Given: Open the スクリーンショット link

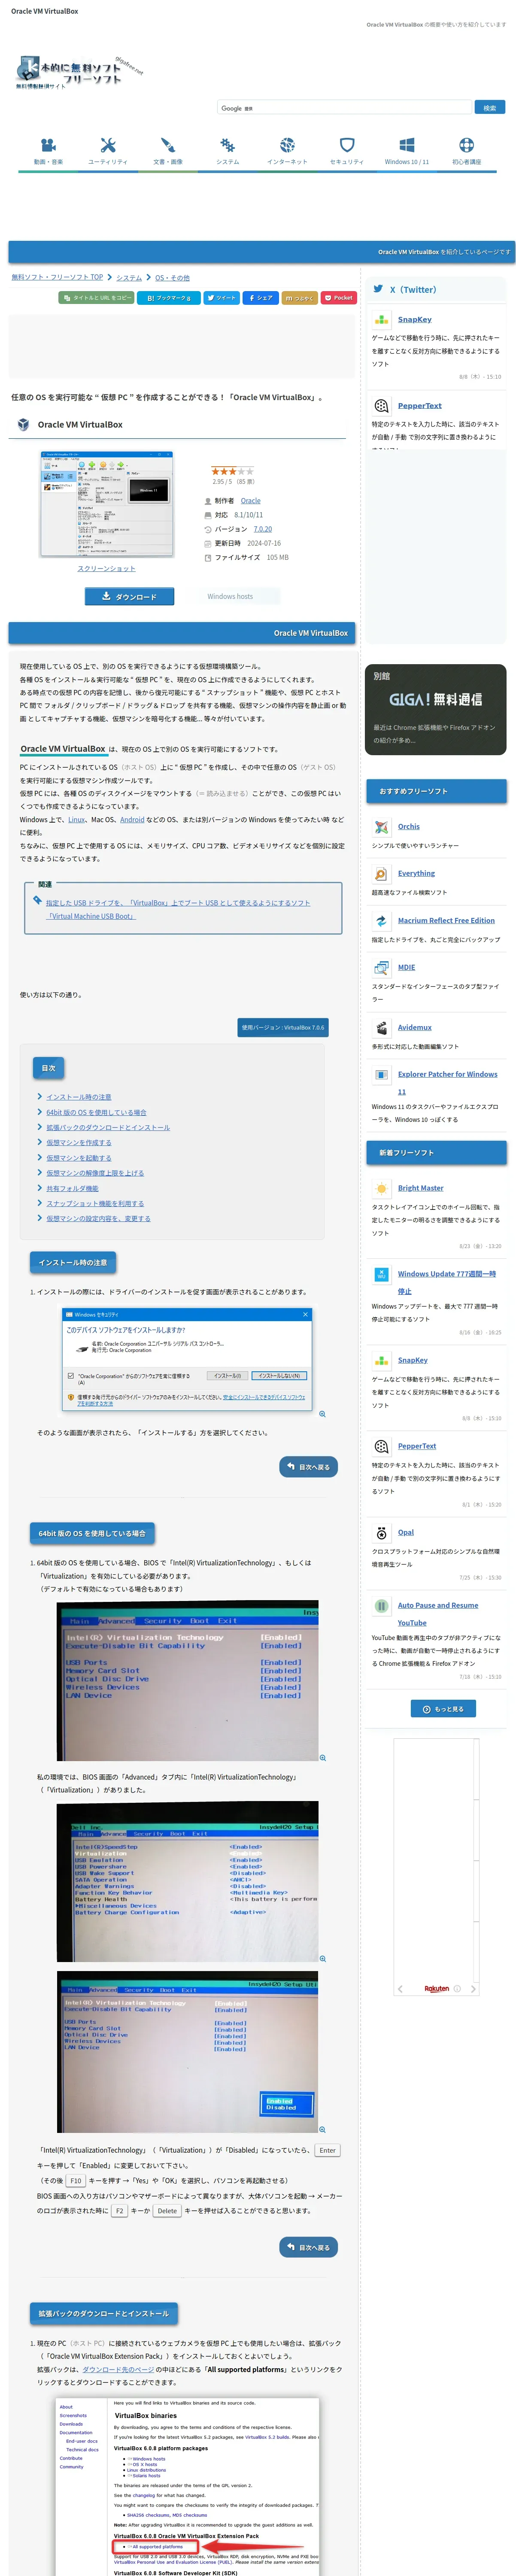Looking at the screenshot, I should coord(107,568).
